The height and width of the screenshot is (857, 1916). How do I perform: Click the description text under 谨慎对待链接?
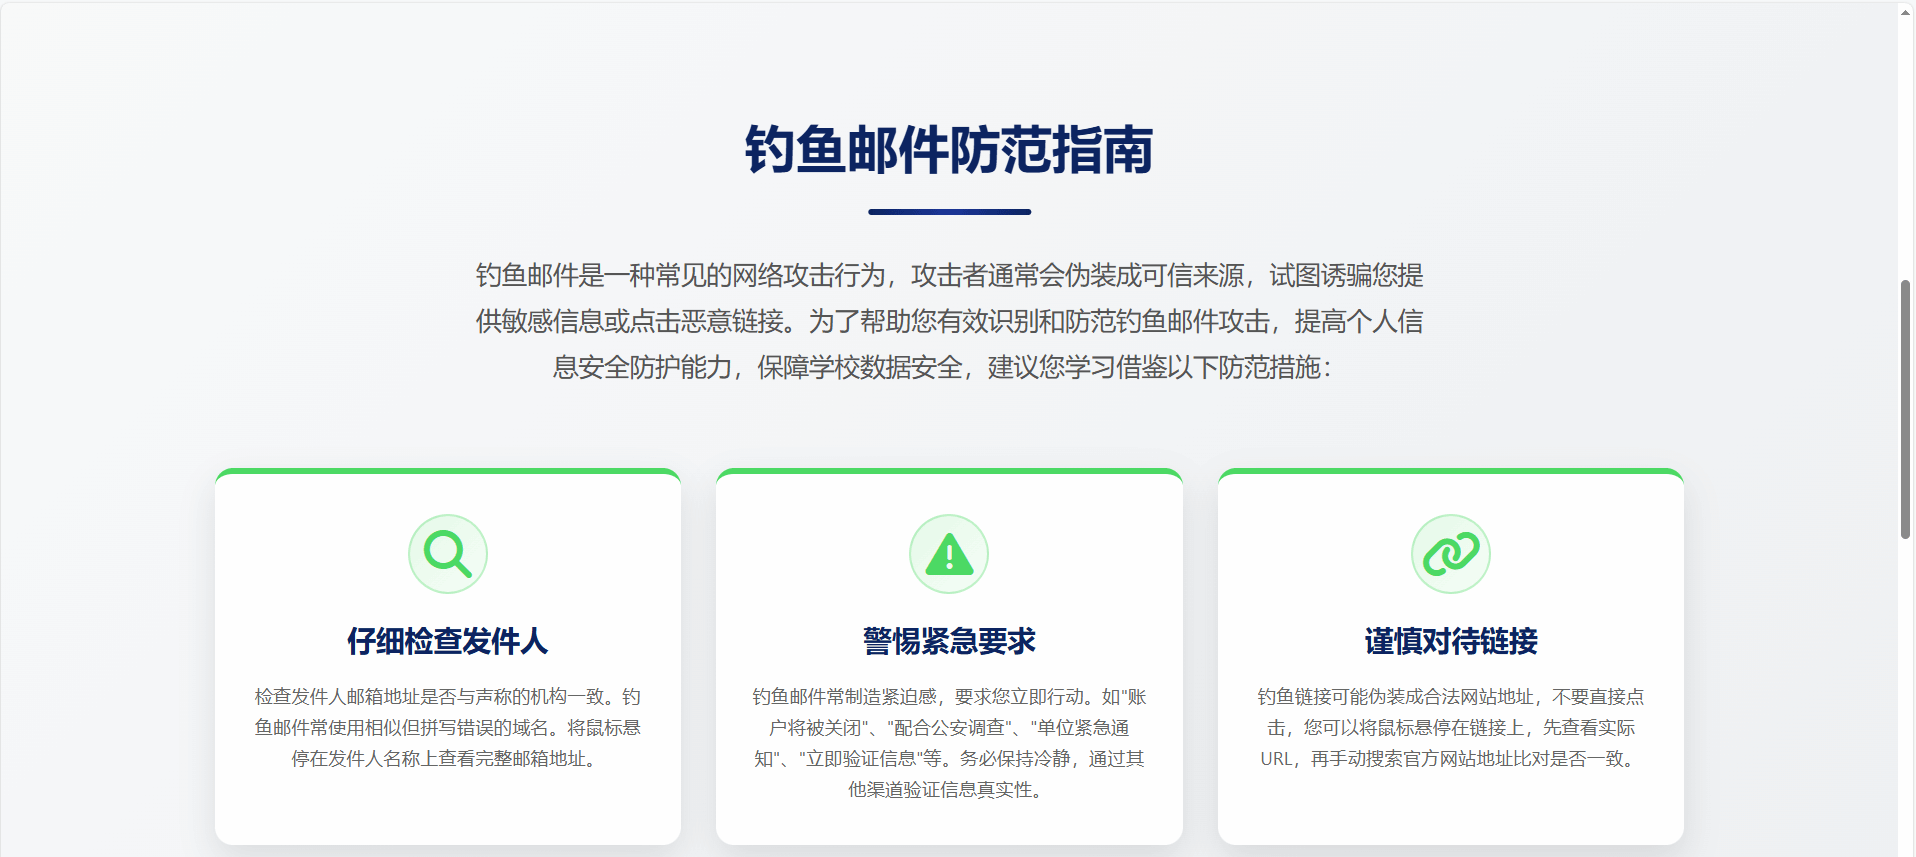pyautogui.click(x=1450, y=727)
